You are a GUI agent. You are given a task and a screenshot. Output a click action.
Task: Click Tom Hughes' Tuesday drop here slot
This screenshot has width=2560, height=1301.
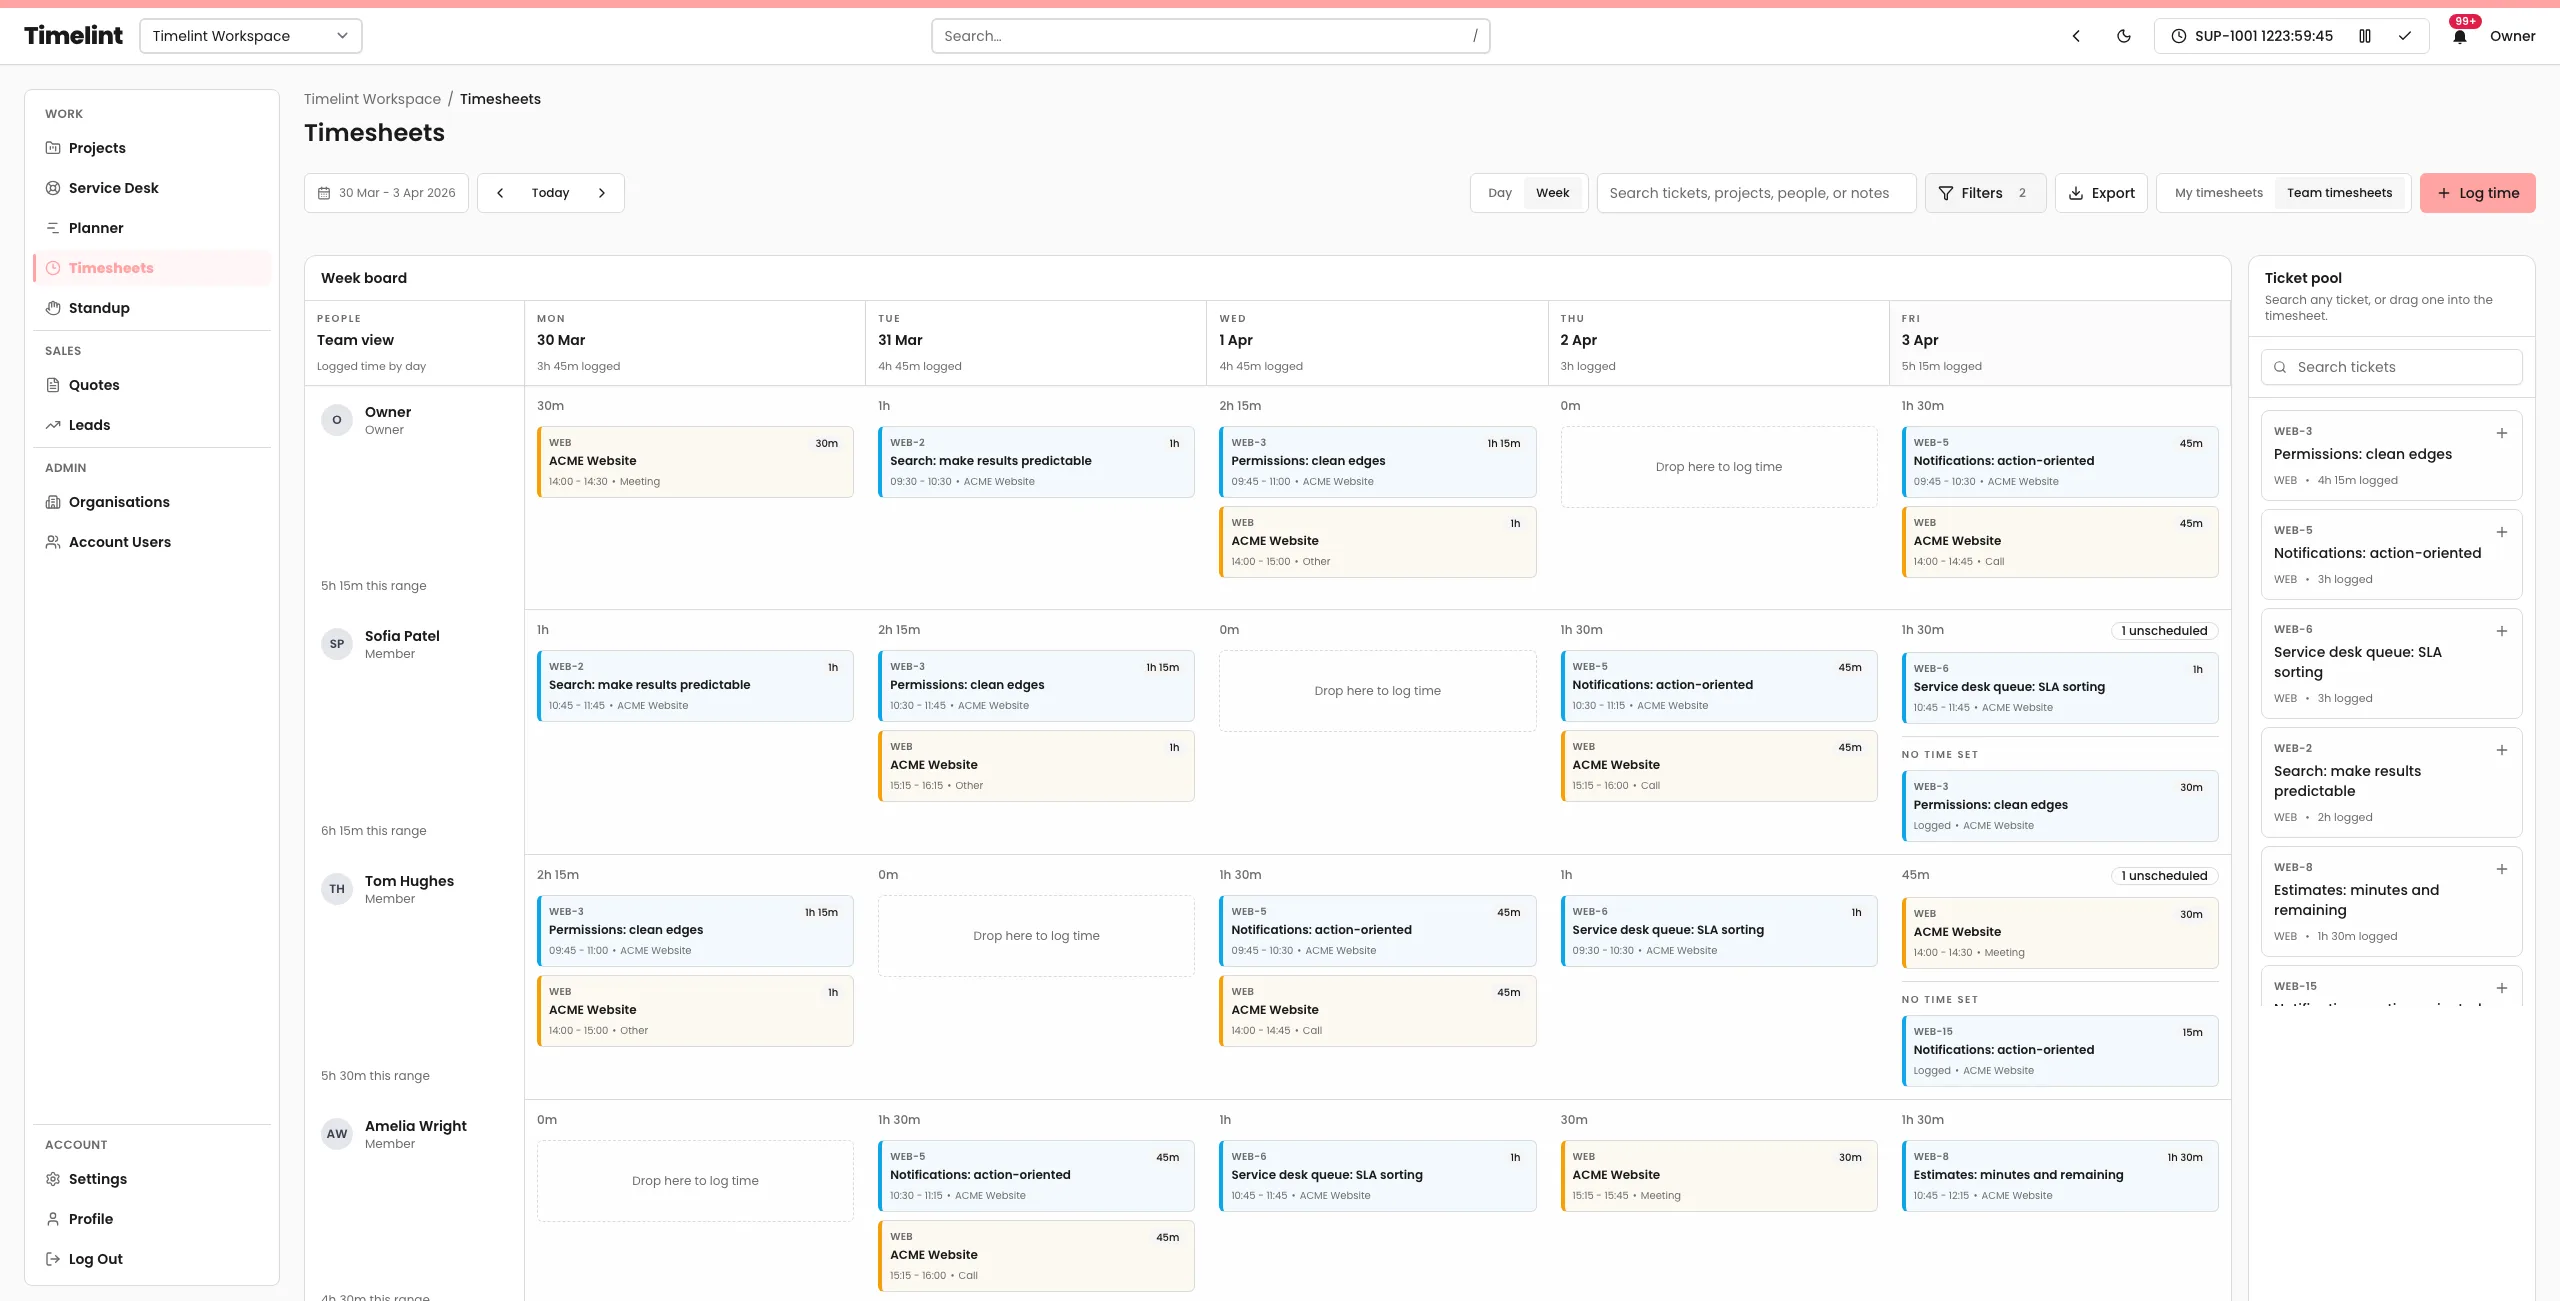[x=1036, y=936]
